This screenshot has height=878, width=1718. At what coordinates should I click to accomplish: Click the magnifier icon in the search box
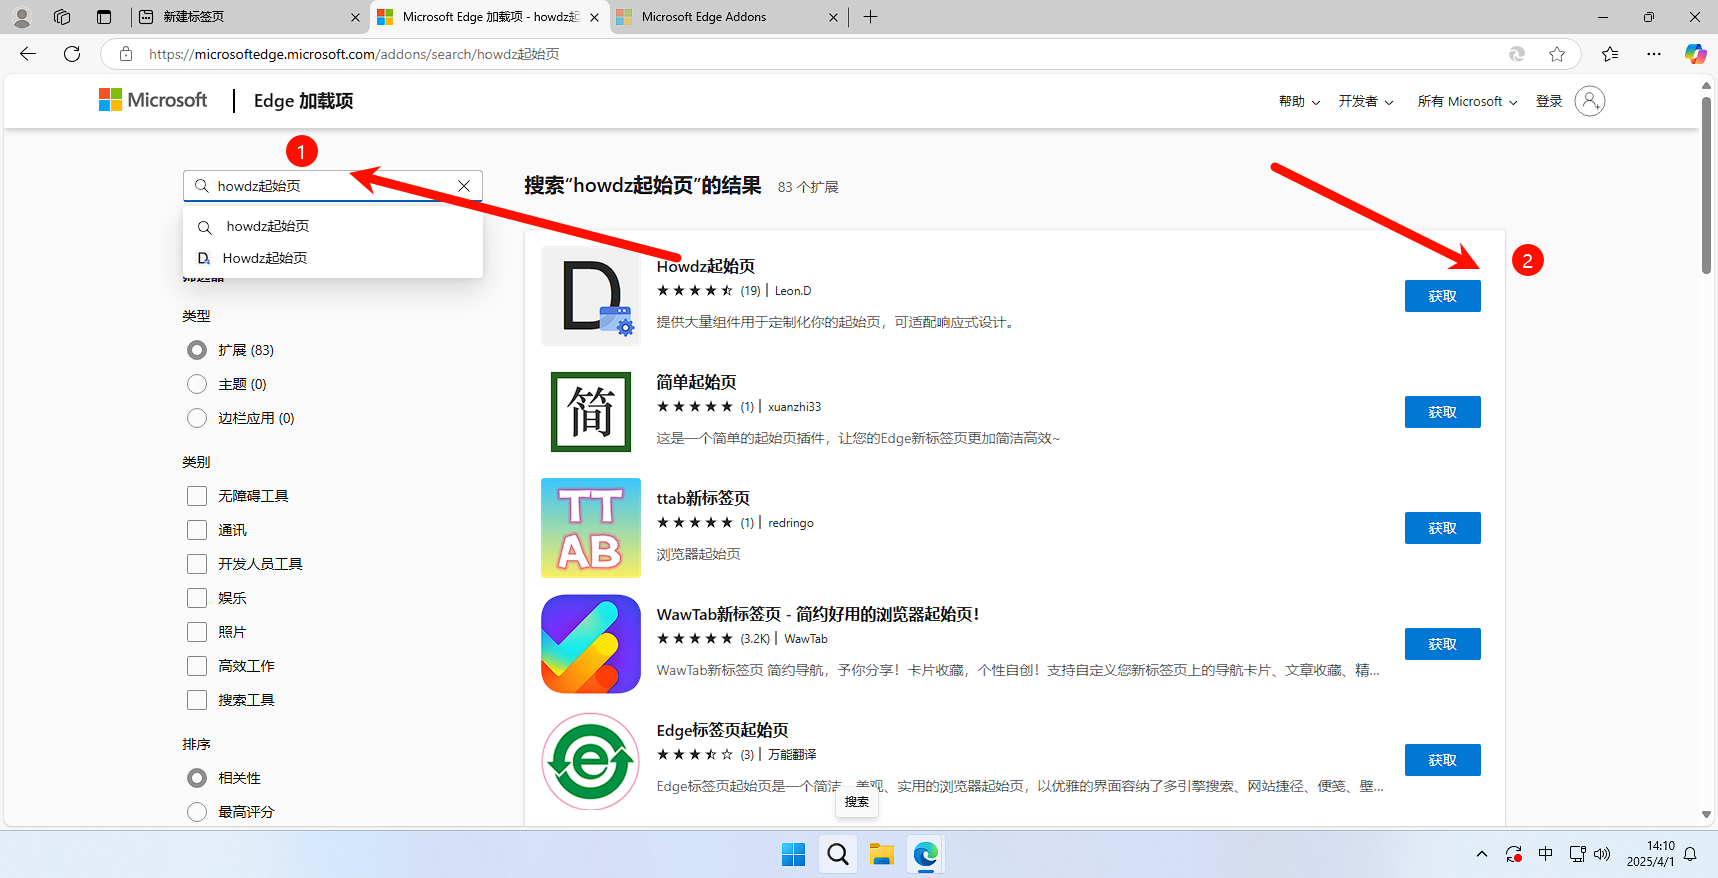(x=202, y=186)
